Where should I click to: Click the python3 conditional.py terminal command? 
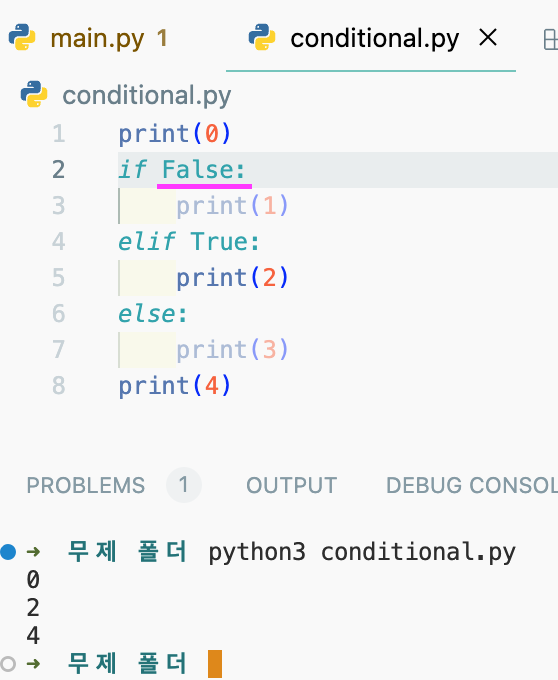362,553
